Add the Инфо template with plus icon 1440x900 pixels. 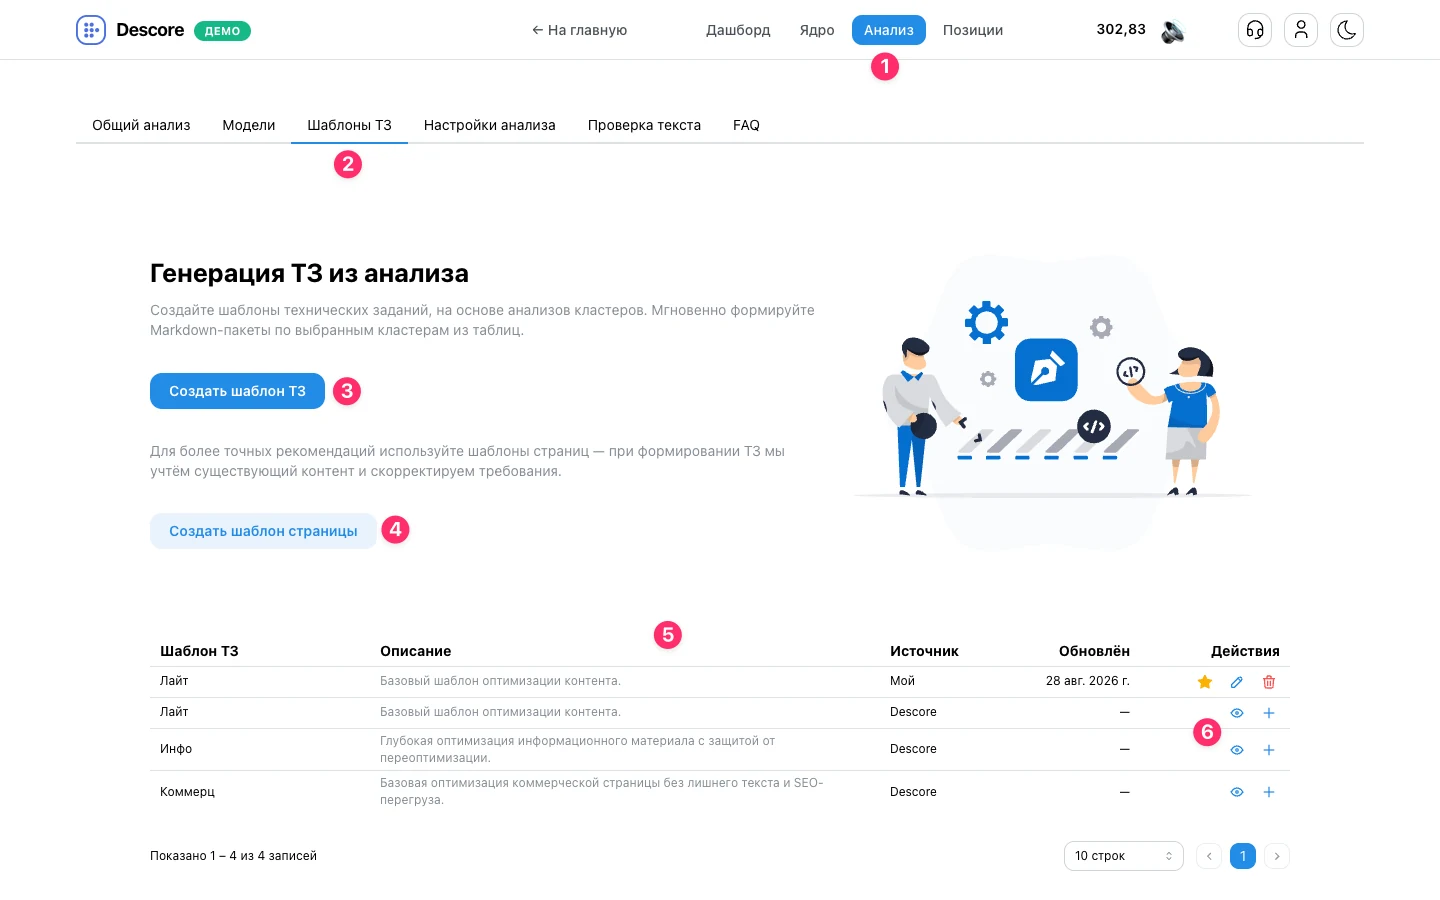point(1269,750)
